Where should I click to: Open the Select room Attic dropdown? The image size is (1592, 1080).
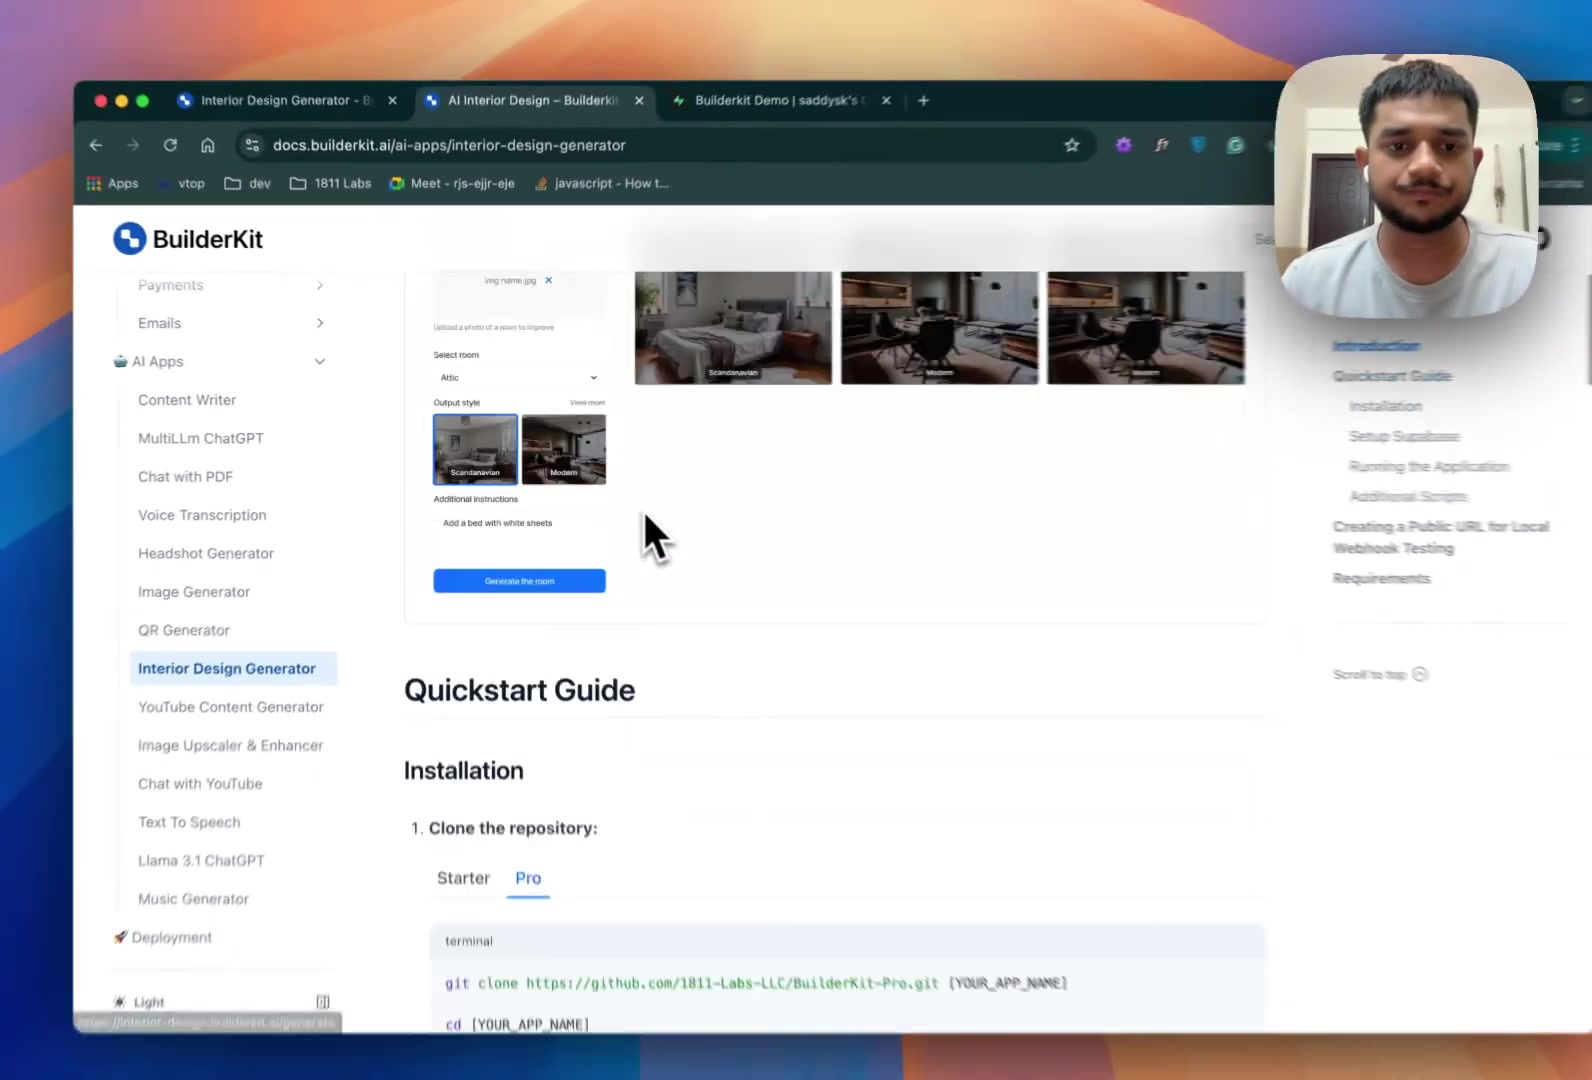pyautogui.click(x=519, y=377)
